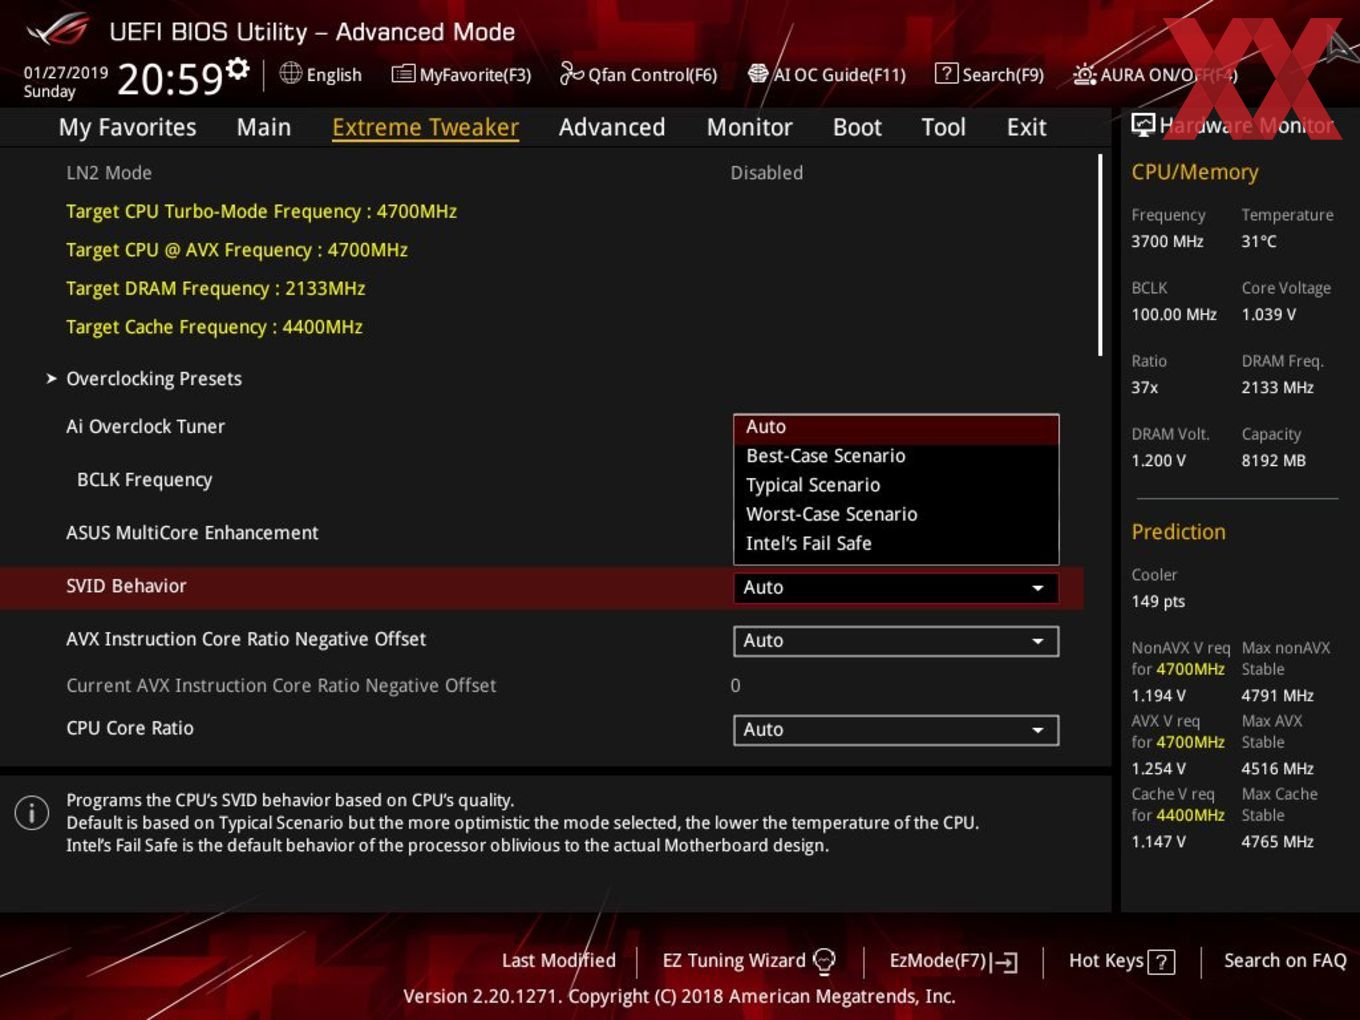Select Intel's Fail Safe option

pos(896,543)
